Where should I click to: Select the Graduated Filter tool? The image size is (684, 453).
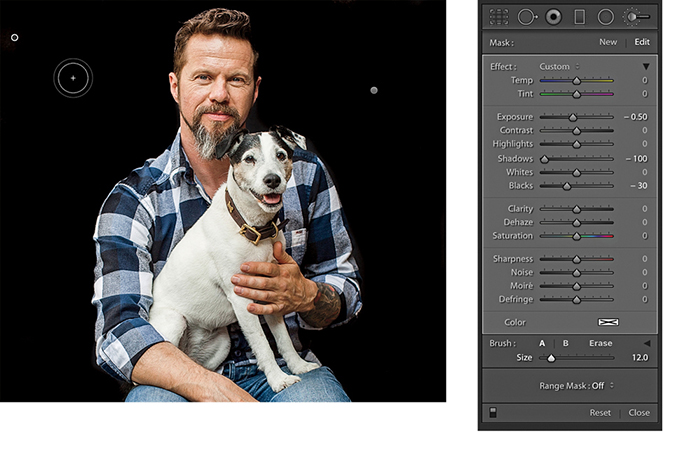[579, 16]
